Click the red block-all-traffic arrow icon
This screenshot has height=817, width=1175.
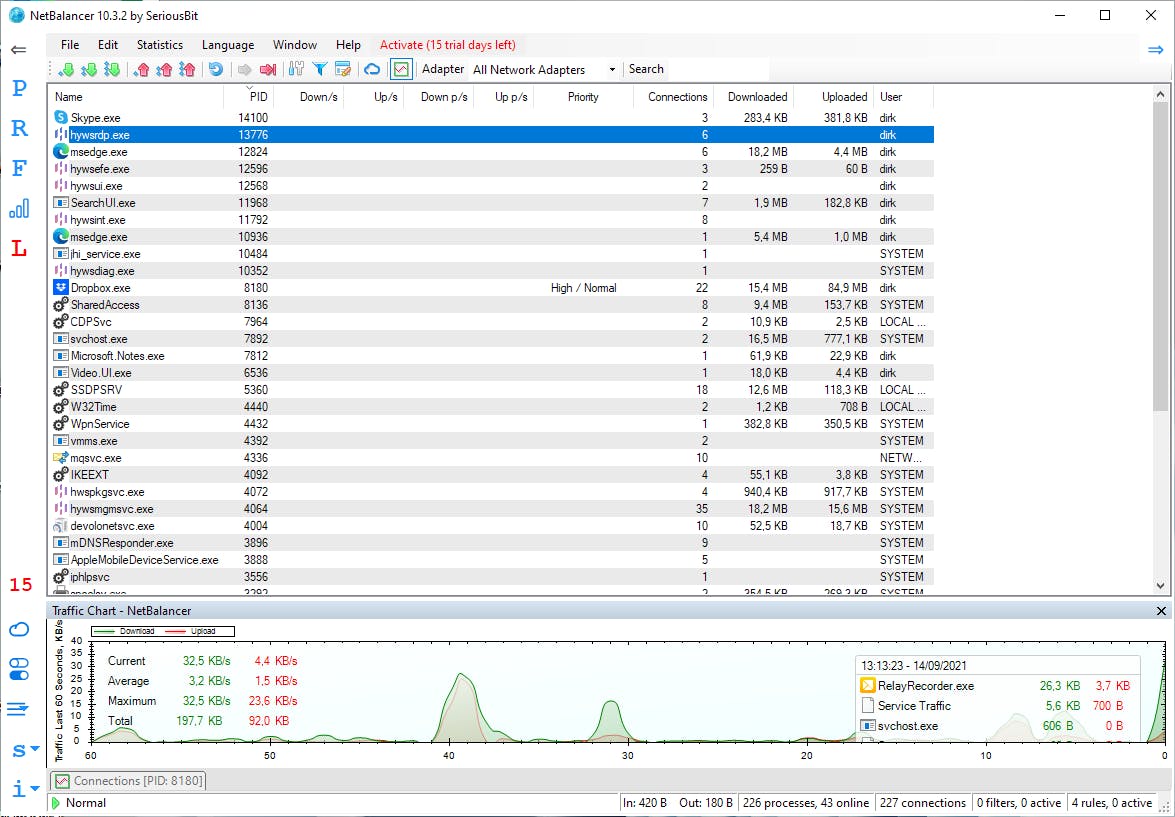(268, 69)
